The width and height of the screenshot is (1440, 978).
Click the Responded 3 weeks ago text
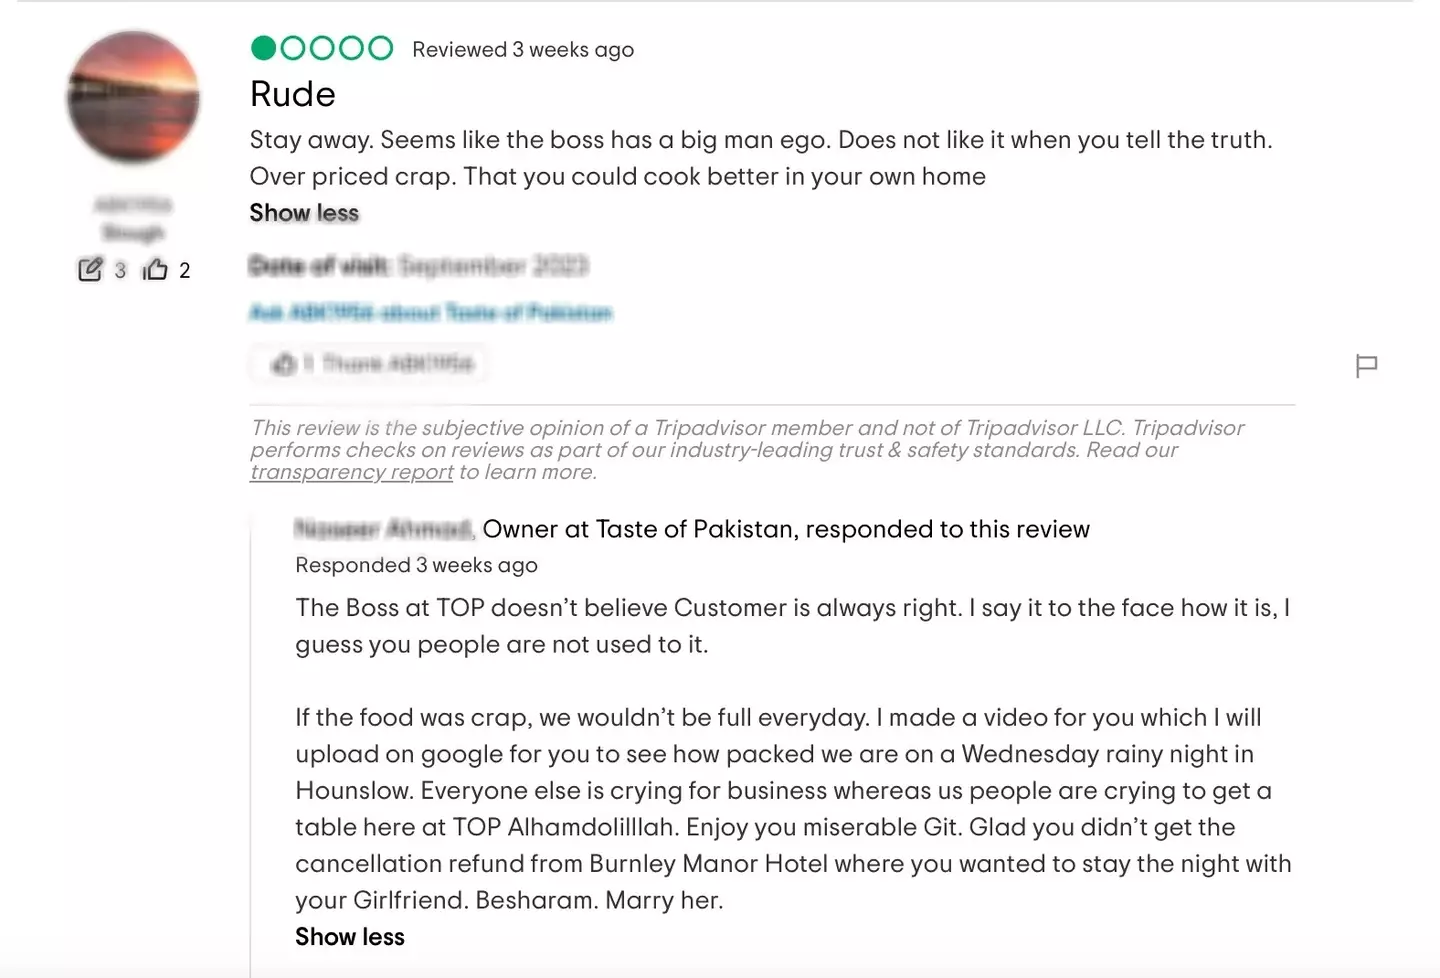416,565
